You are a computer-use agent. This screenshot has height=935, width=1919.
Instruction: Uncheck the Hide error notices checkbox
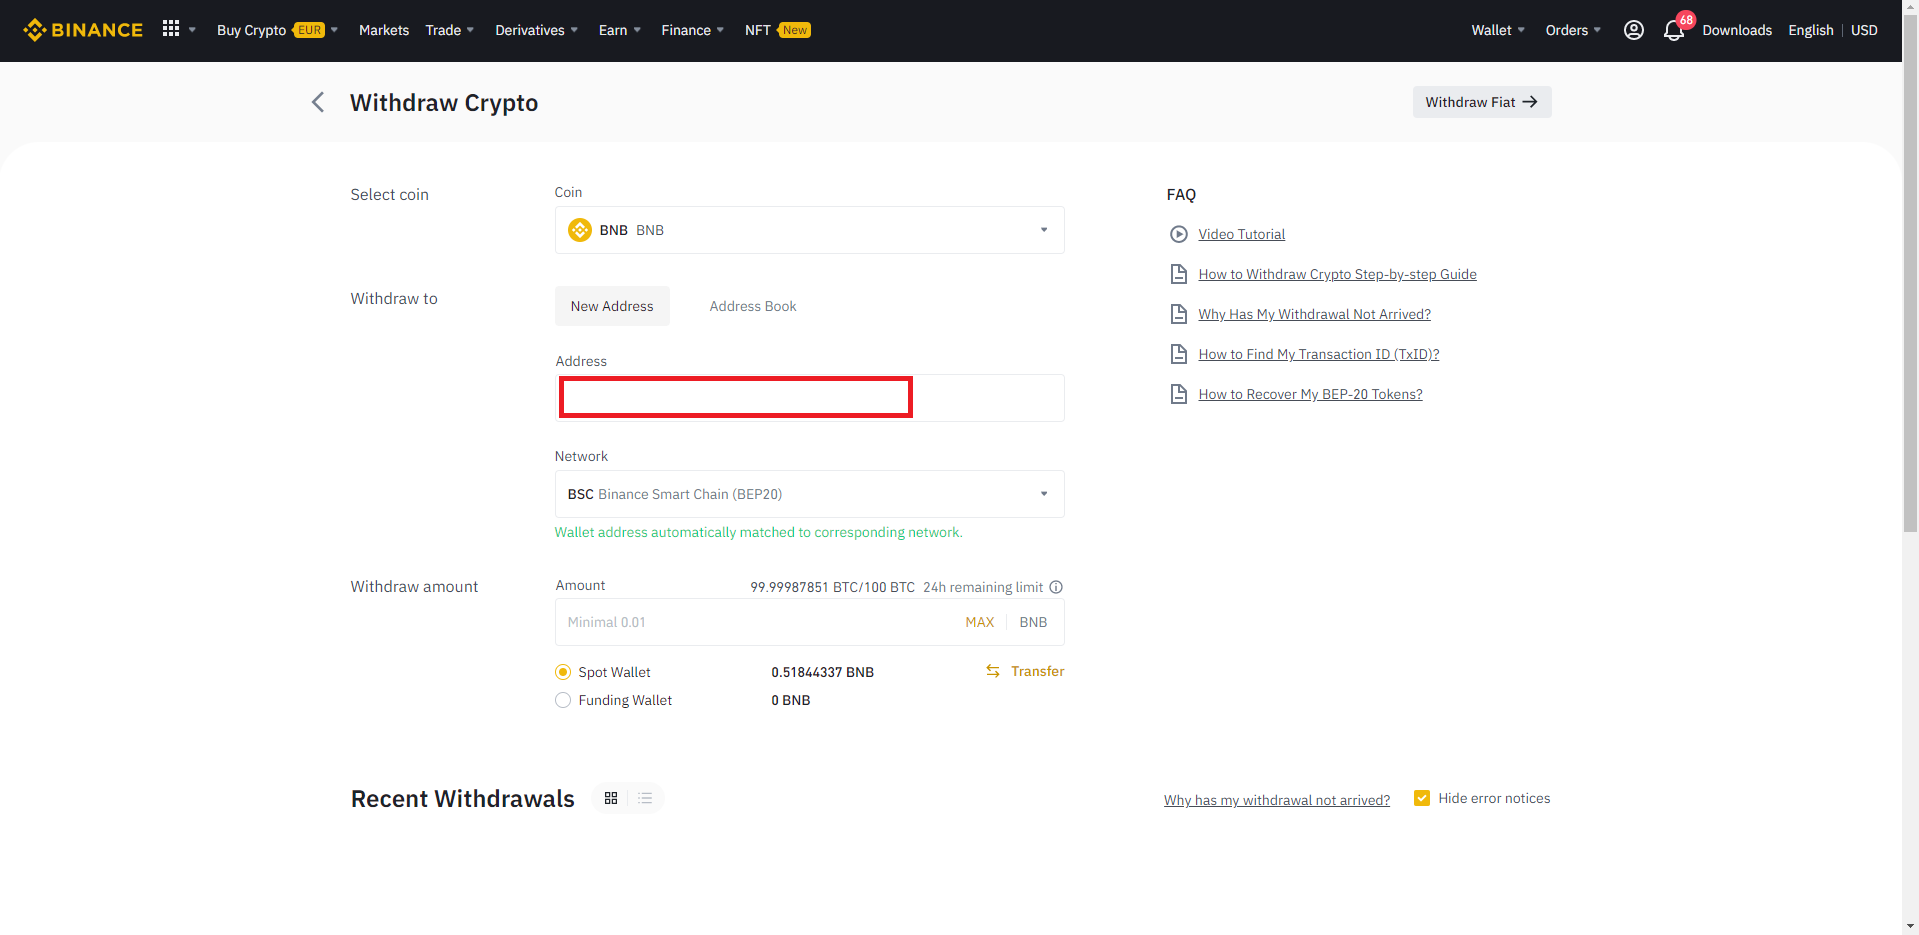pos(1422,798)
